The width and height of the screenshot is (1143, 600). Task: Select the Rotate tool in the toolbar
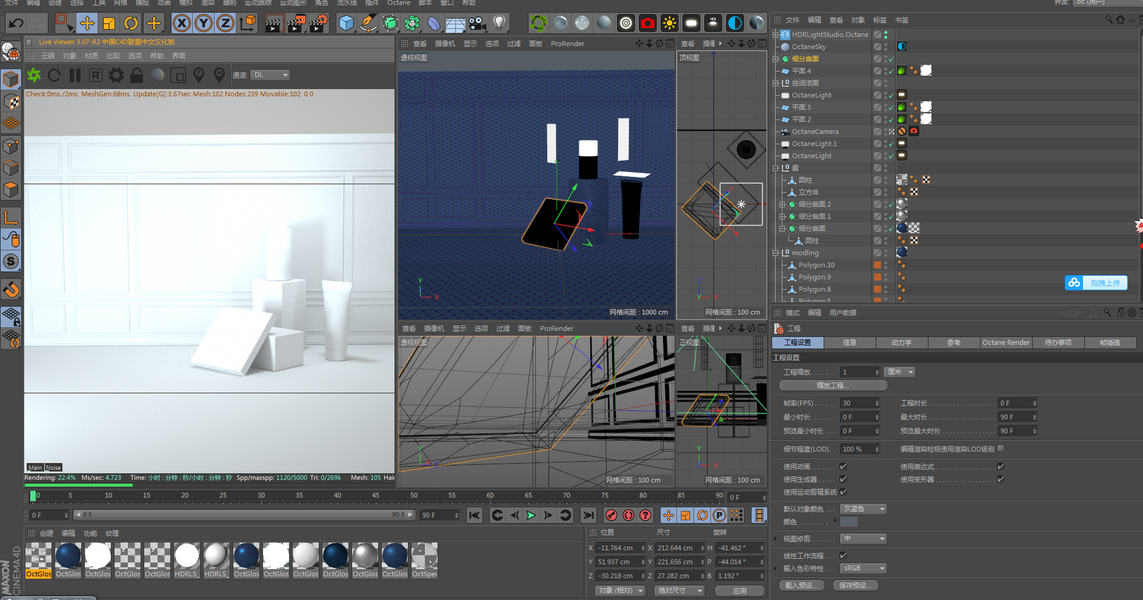(130, 23)
